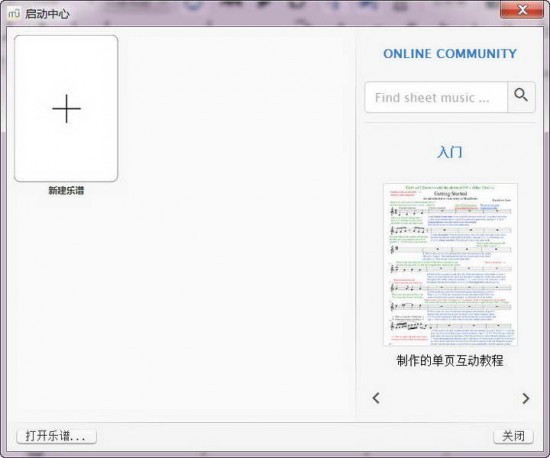Click the 打开乐谱... button
This screenshot has height=458, width=550.
pos(56,436)
